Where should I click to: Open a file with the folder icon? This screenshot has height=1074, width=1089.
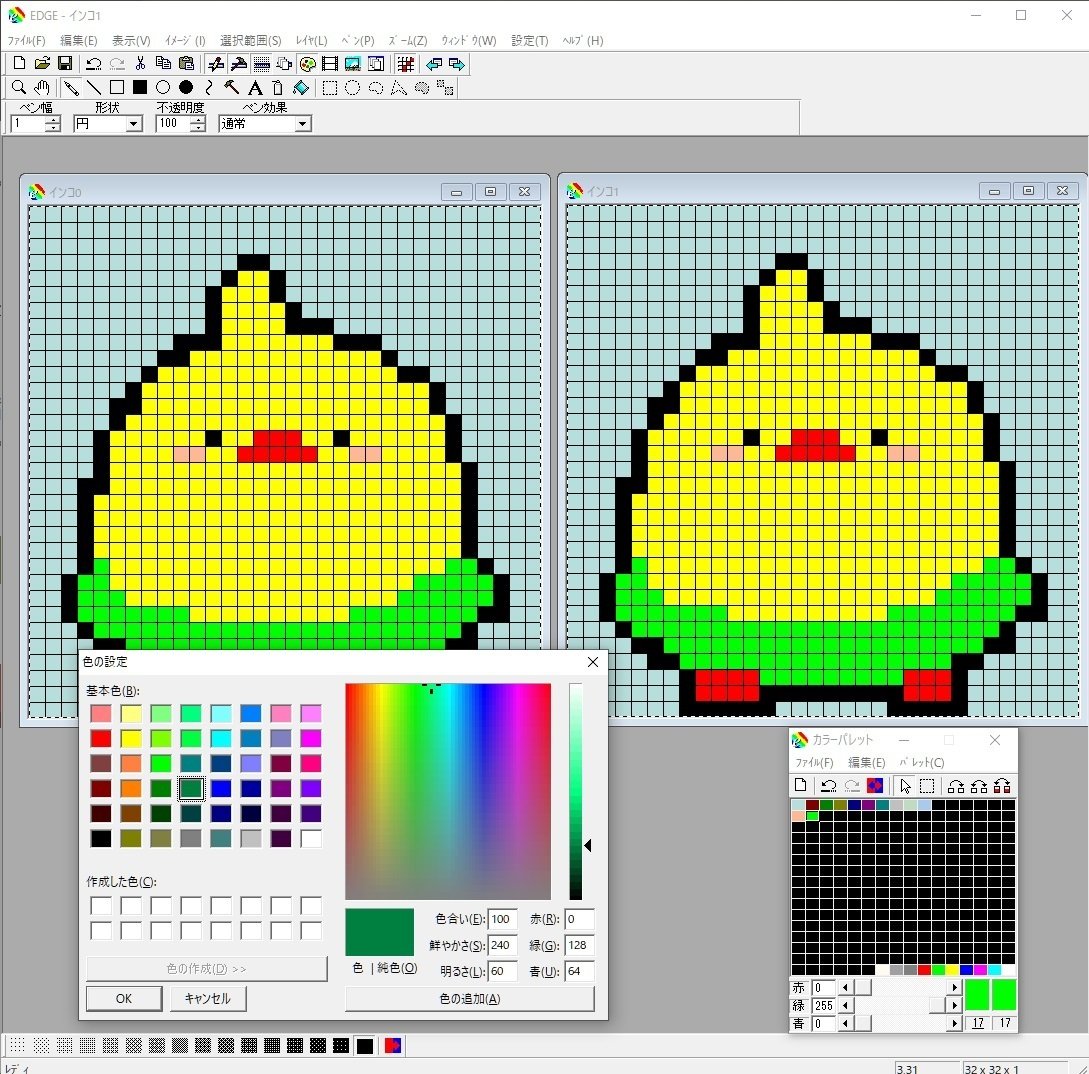point(42,64)
